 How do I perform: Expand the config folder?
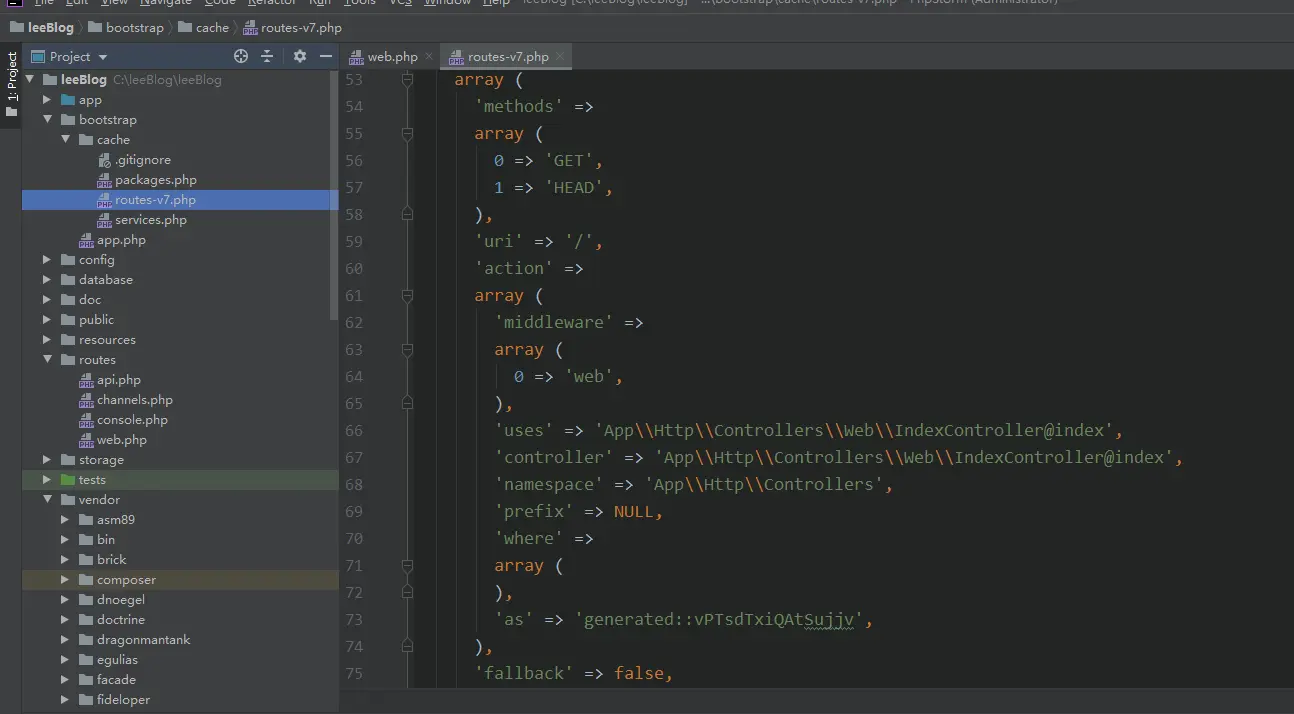pos(47,260)
